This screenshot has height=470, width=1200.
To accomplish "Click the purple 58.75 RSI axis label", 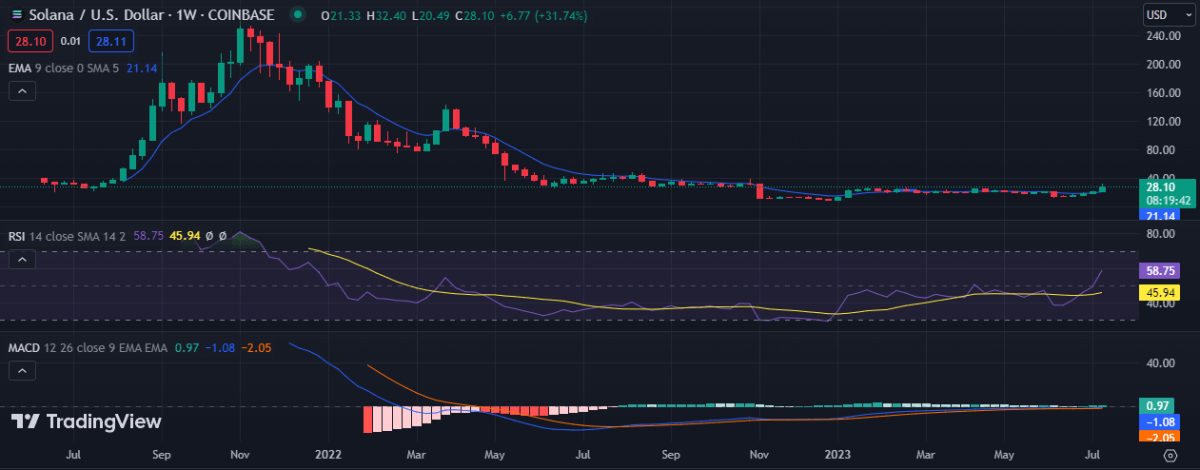I will pos(1159,271).
